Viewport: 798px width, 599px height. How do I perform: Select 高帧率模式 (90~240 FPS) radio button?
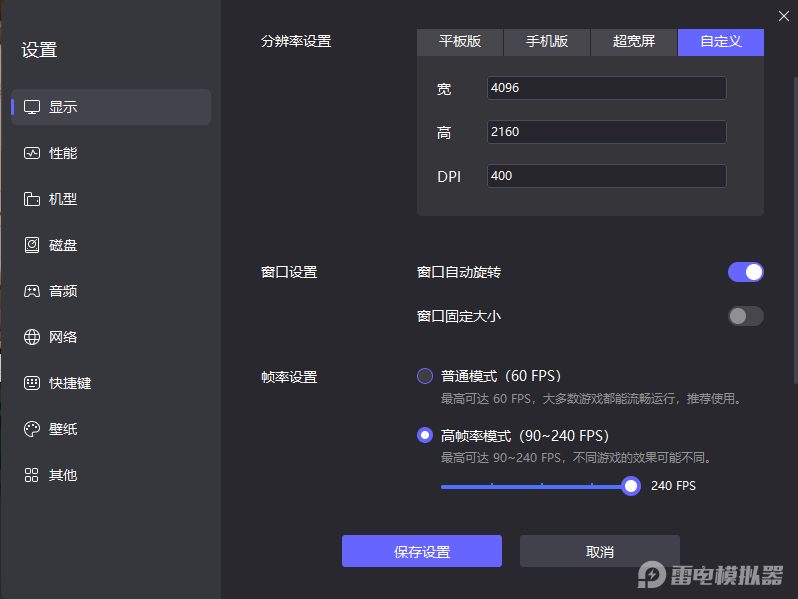[x=425, y=435]
